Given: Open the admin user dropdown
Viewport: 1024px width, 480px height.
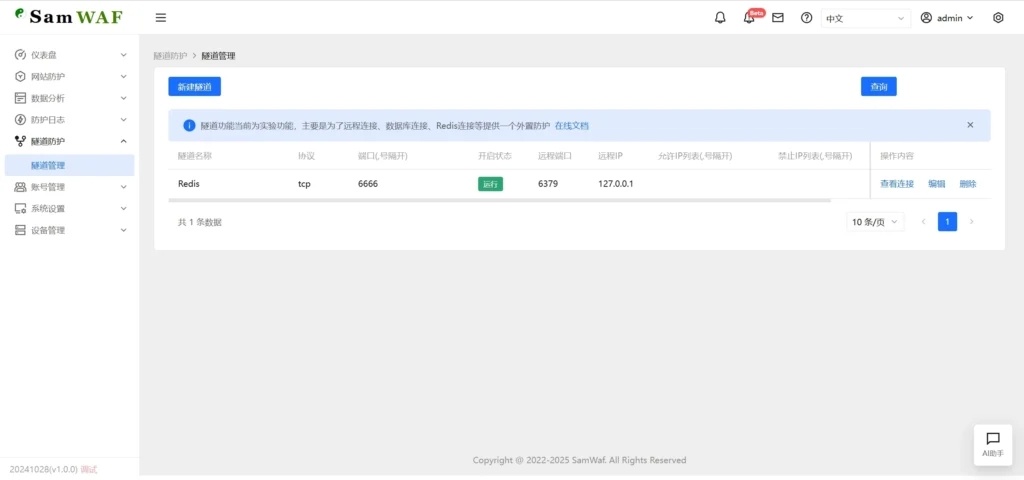Looking at the screenshot, I should point(947,18).
